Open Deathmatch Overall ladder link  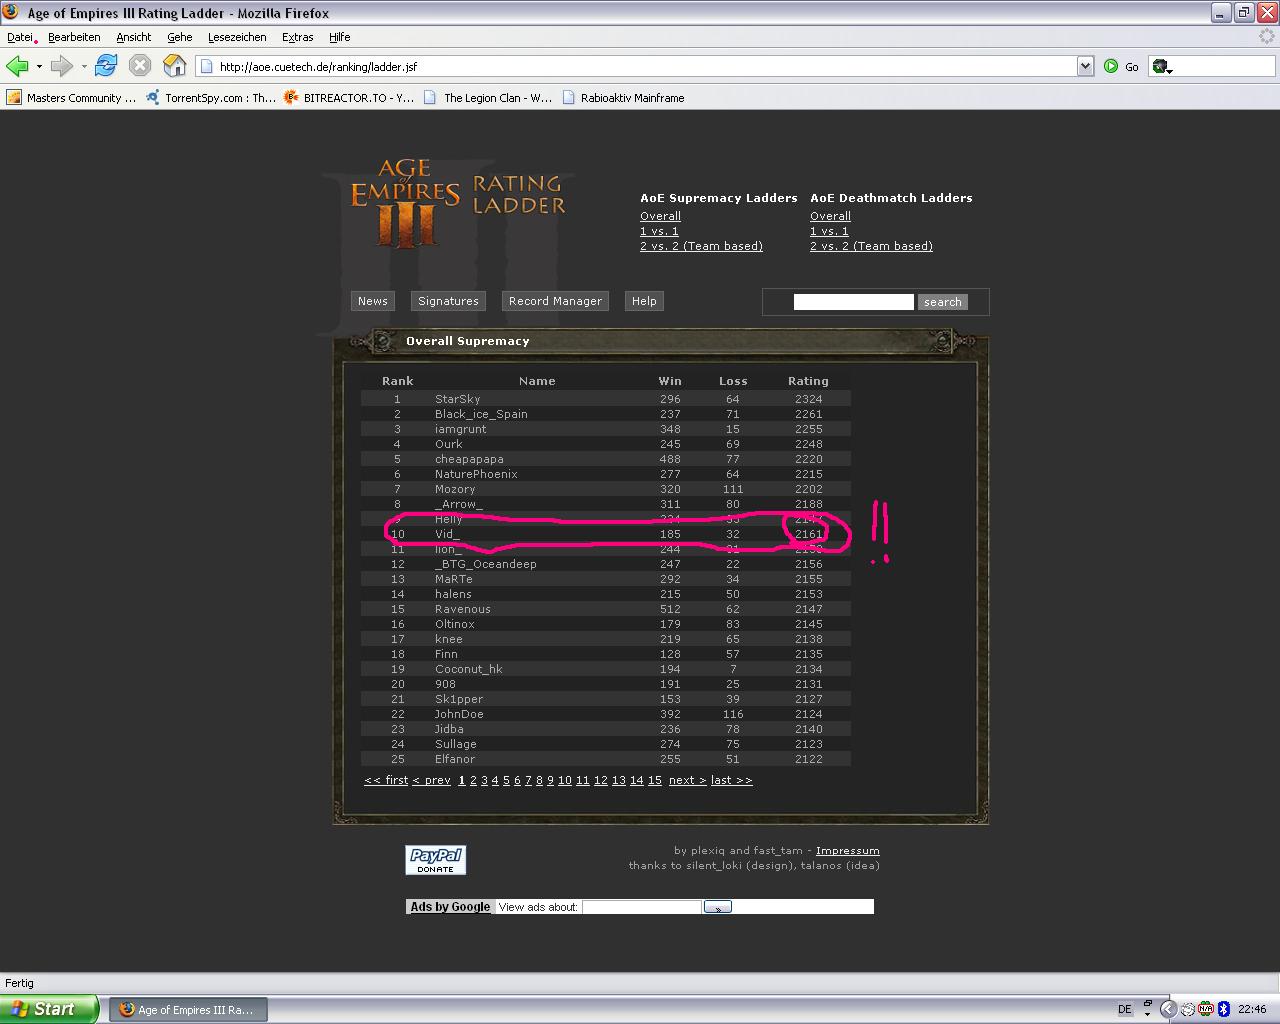[x=830, y=216]
